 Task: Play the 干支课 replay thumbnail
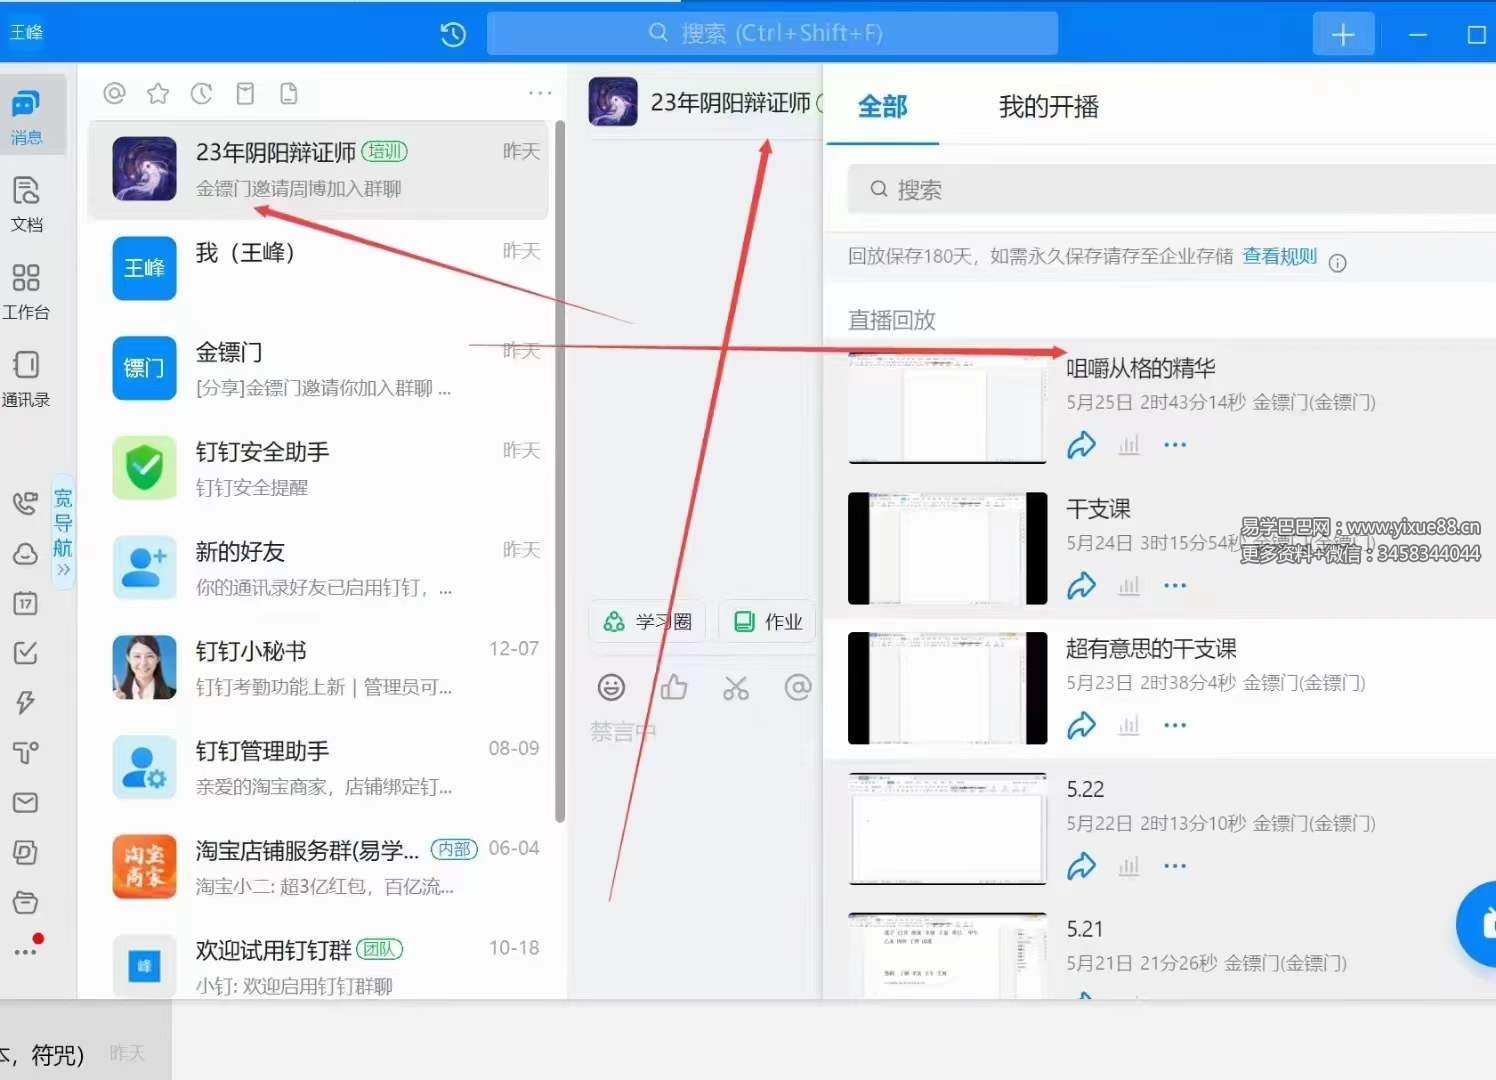[947, 548]
